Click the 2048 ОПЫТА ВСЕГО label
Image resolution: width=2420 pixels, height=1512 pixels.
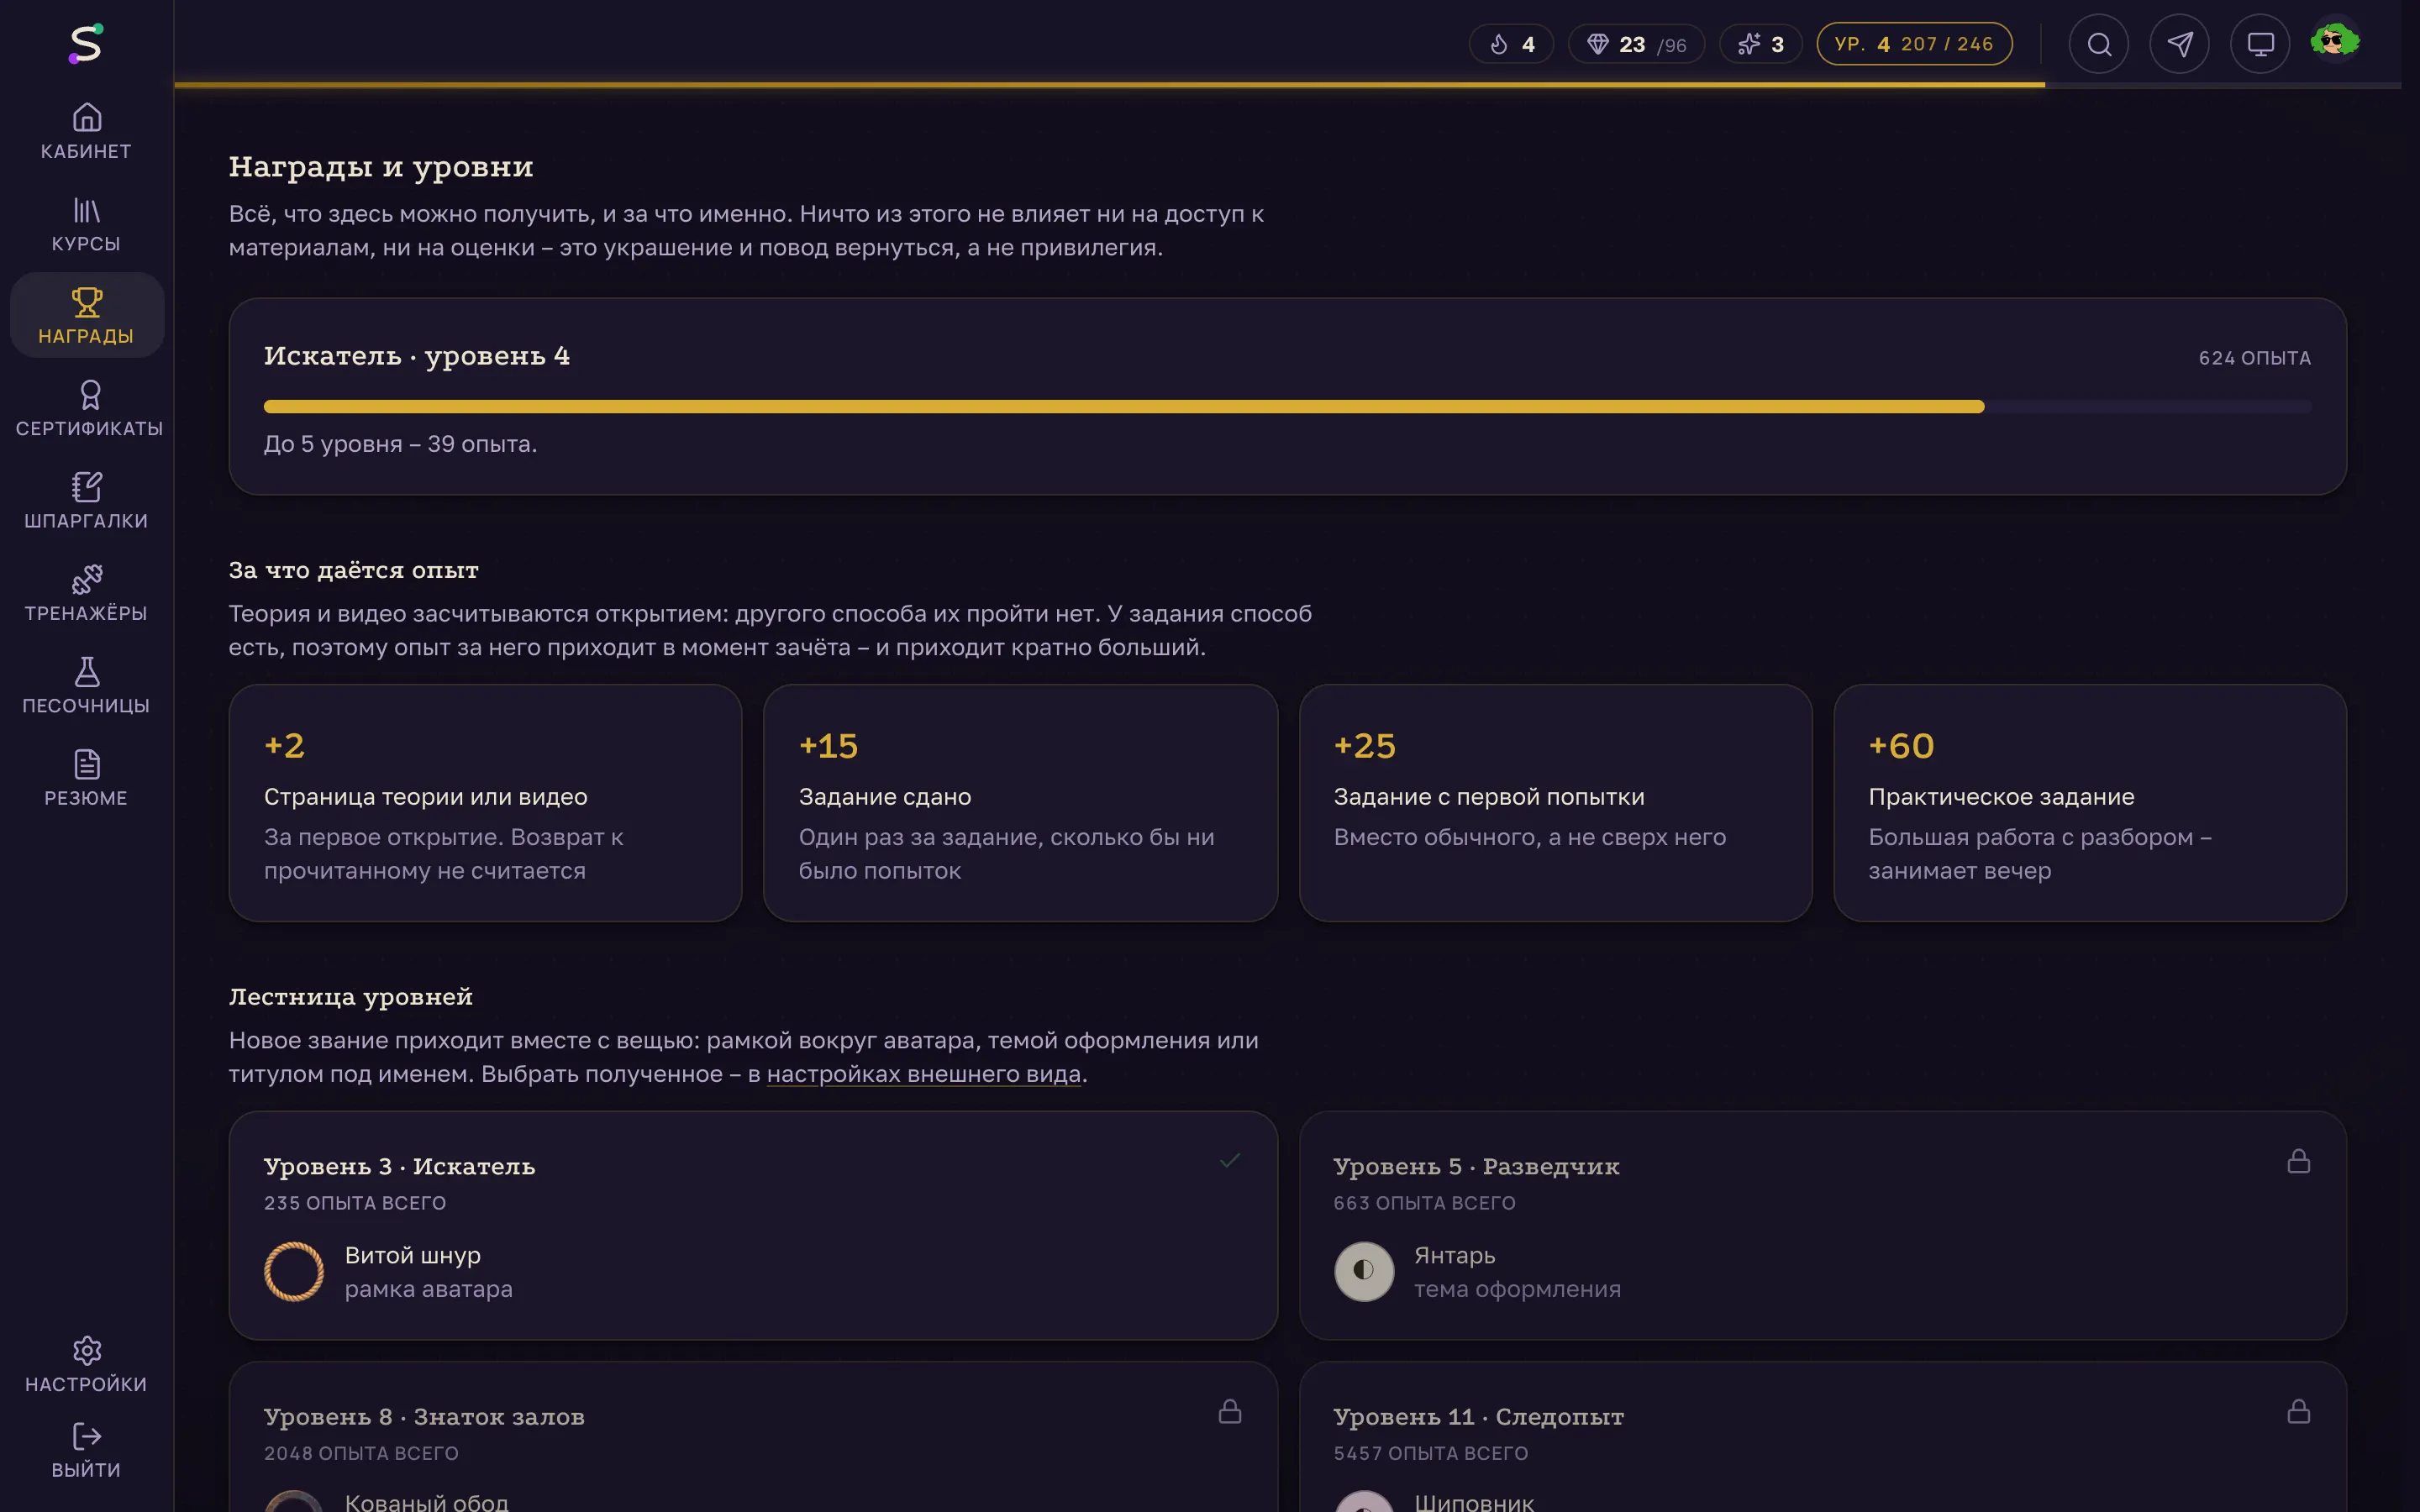361,1453
